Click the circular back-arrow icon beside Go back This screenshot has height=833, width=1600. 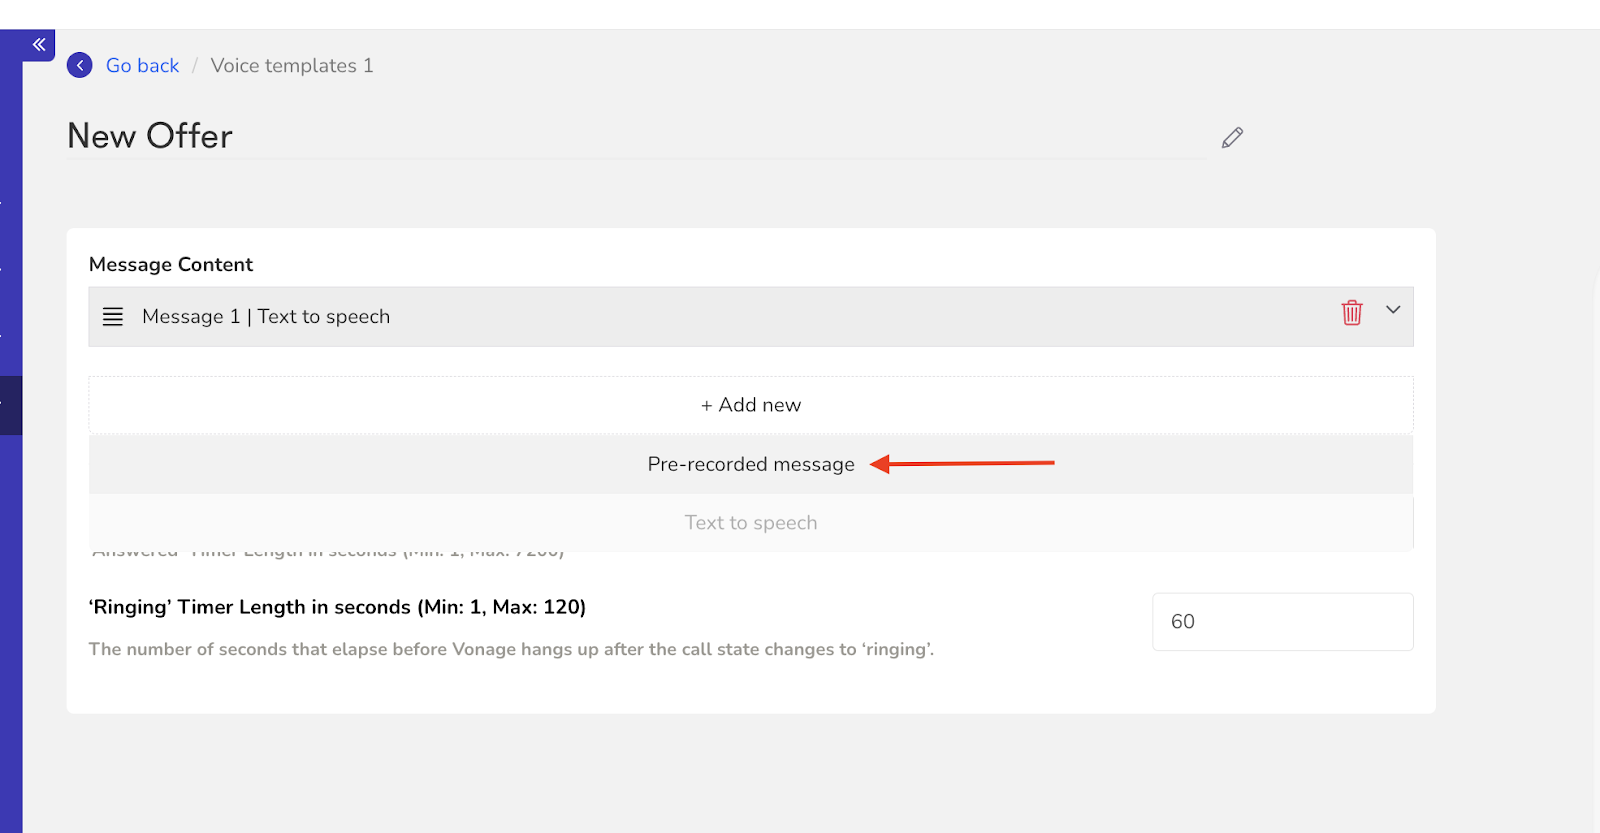click(79, 65)
